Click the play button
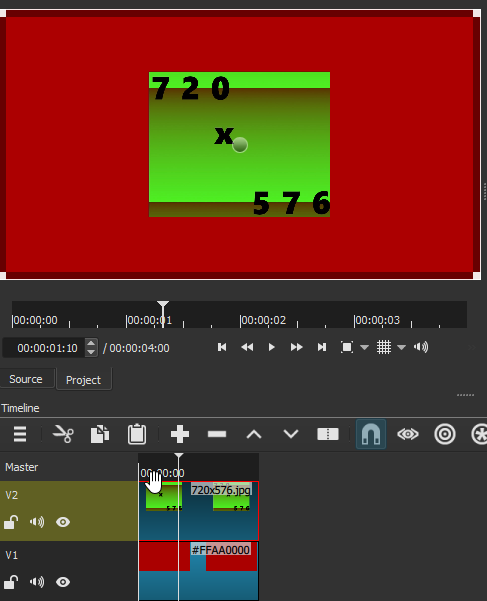This screenshot has width=487, height=601. (x=272, y=347)
